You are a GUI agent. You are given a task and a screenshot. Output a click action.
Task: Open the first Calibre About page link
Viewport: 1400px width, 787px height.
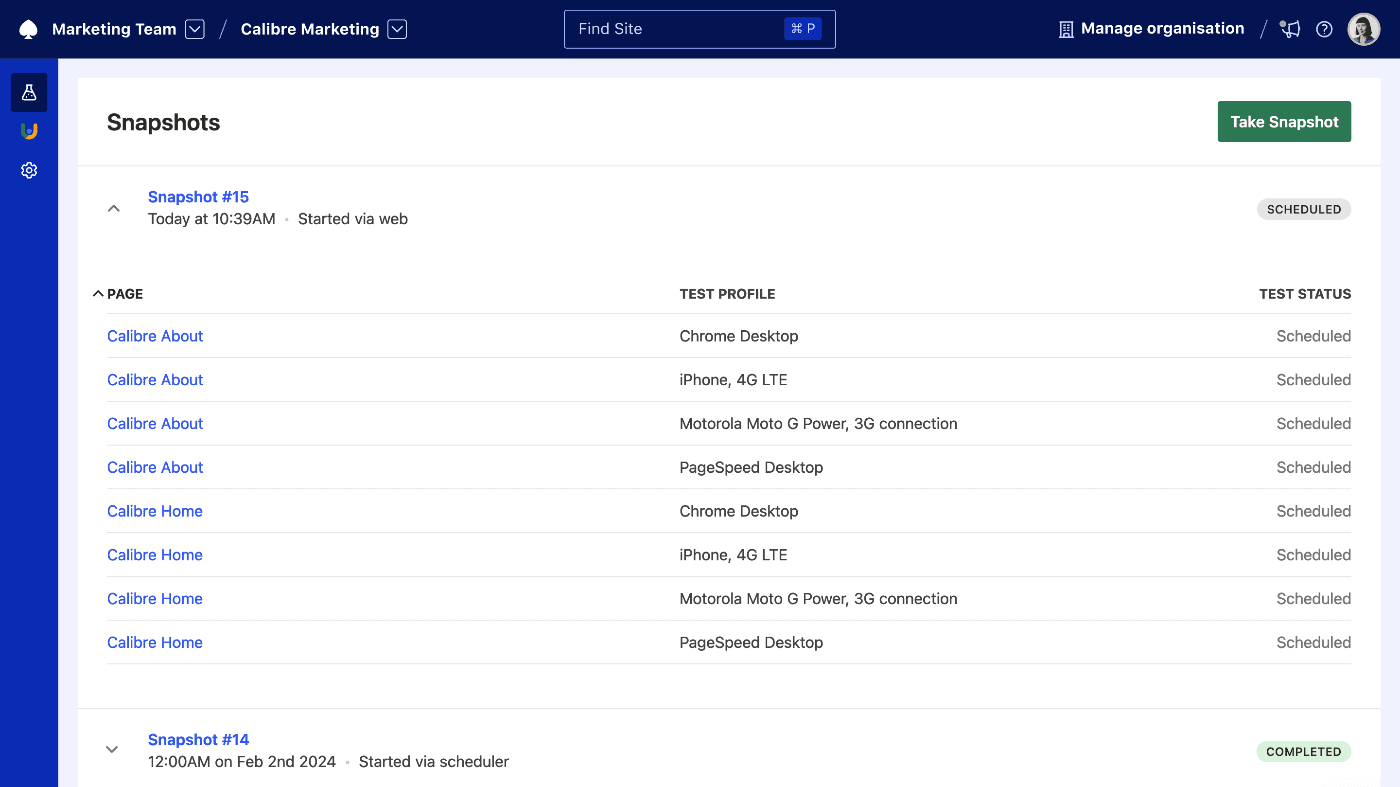point(155,336)
